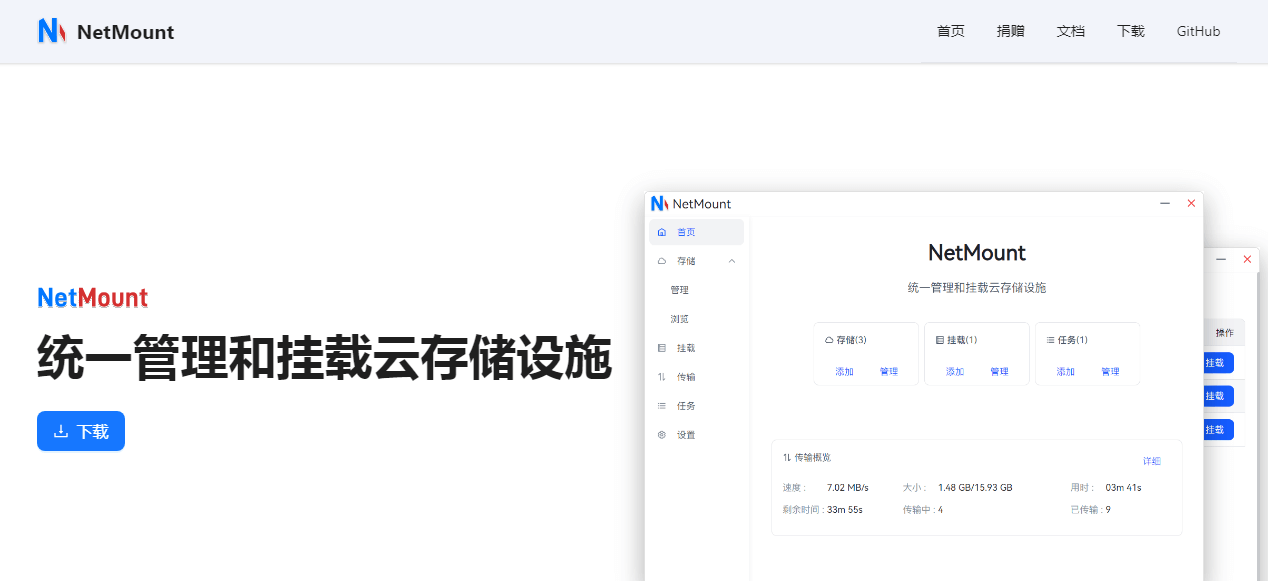Open 挂载 from the sidebar icon

[661, 347]
